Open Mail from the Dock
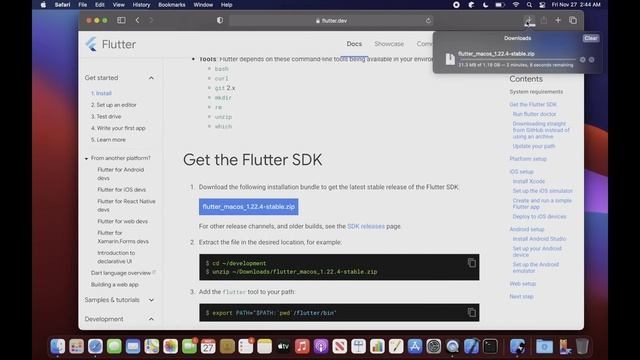The width and height of the screenshot is (640, 360). (x=133, y=347)
